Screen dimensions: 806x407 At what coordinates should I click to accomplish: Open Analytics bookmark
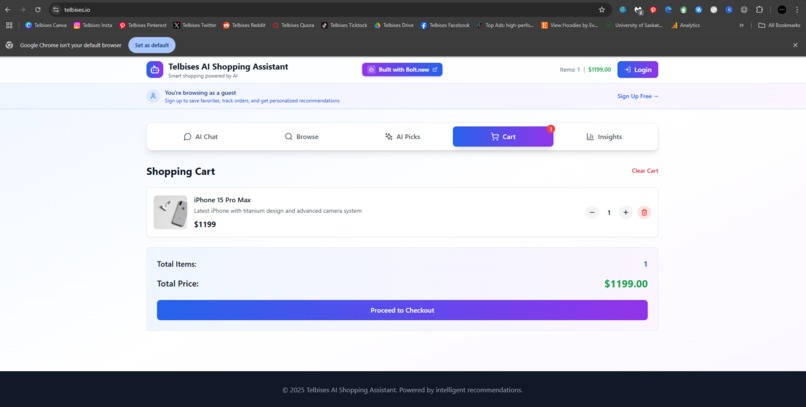(x=685, y=25)
